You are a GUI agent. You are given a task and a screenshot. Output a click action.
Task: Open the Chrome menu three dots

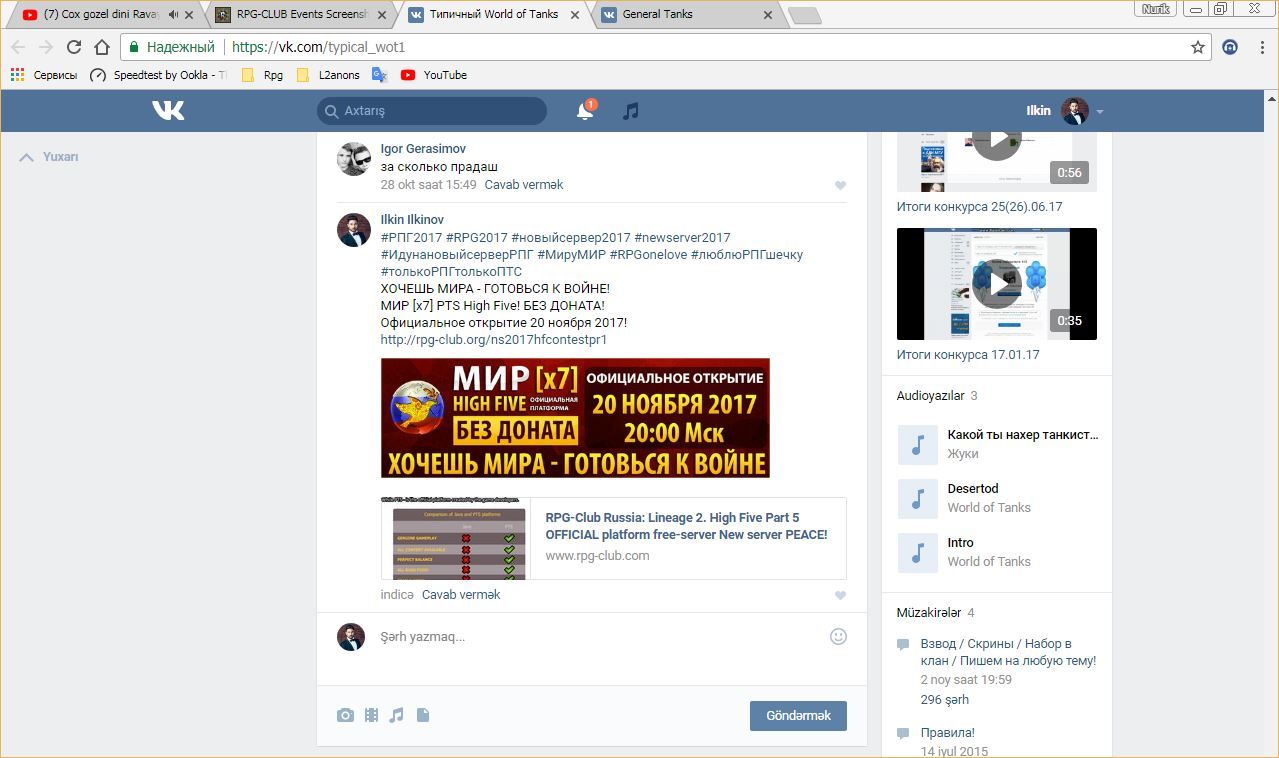pyautogui.click(x=1262, y=47)
